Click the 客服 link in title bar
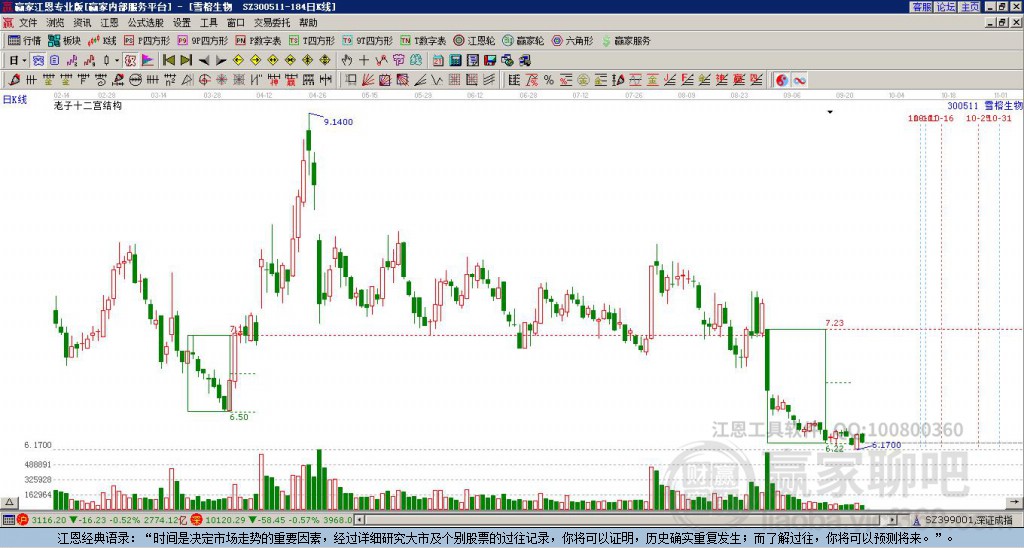1024x548 pixels. click(921, 6)
